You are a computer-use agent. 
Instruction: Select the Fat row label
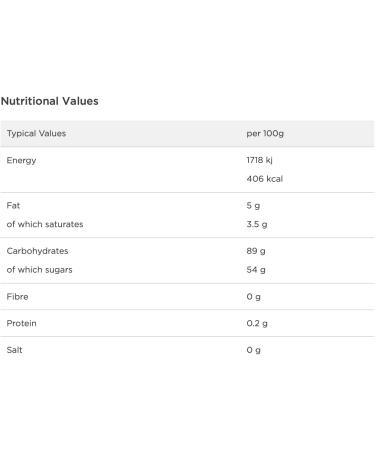click(13, 205)
